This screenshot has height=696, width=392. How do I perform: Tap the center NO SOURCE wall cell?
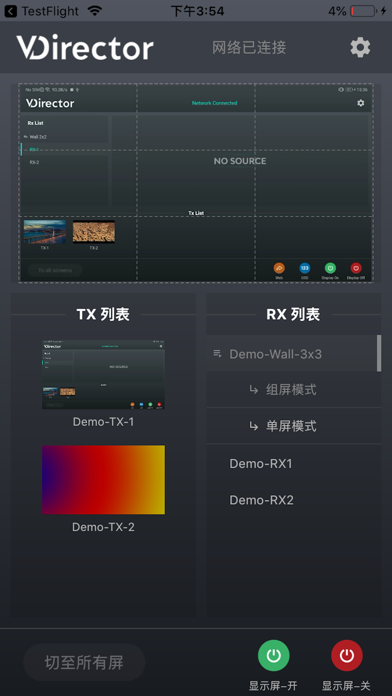(x=196, y=183)
